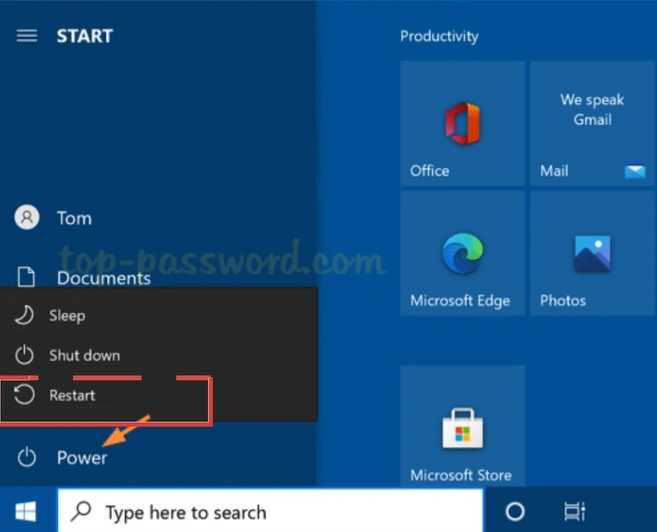Launch the Microsoft Edge tile

coord(463,253)
